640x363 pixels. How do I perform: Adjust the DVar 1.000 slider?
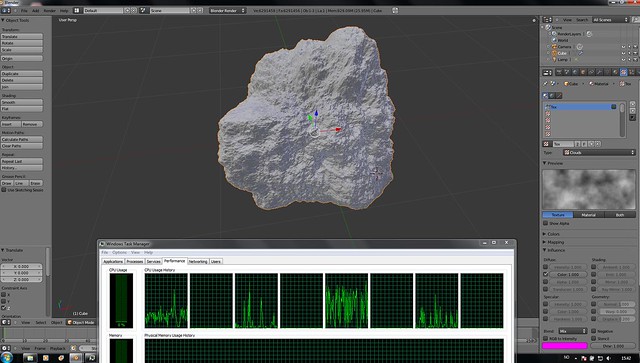pos(613,346)
